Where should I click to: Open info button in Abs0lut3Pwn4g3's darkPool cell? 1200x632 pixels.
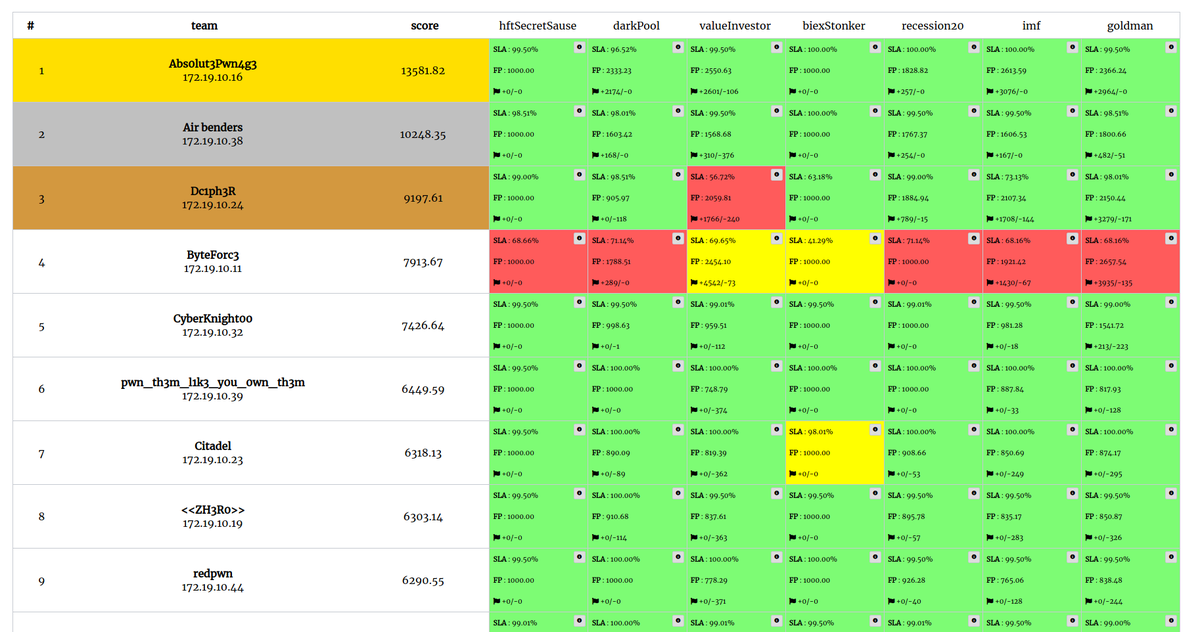click(x=678, y=48)
